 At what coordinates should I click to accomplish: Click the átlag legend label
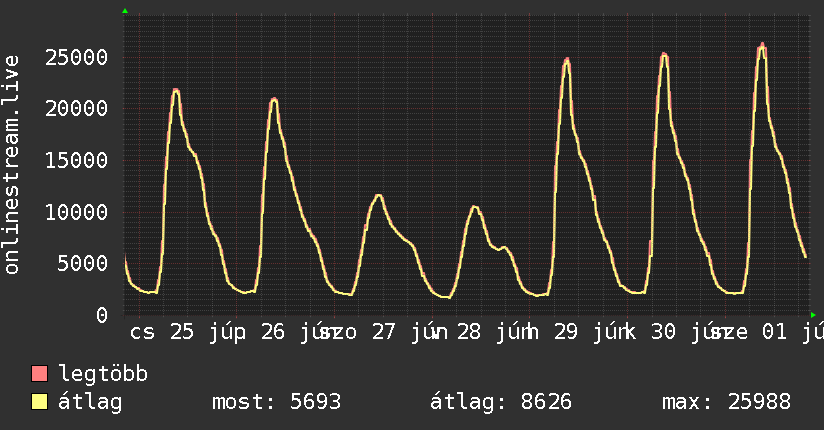[x=90, y=402]
